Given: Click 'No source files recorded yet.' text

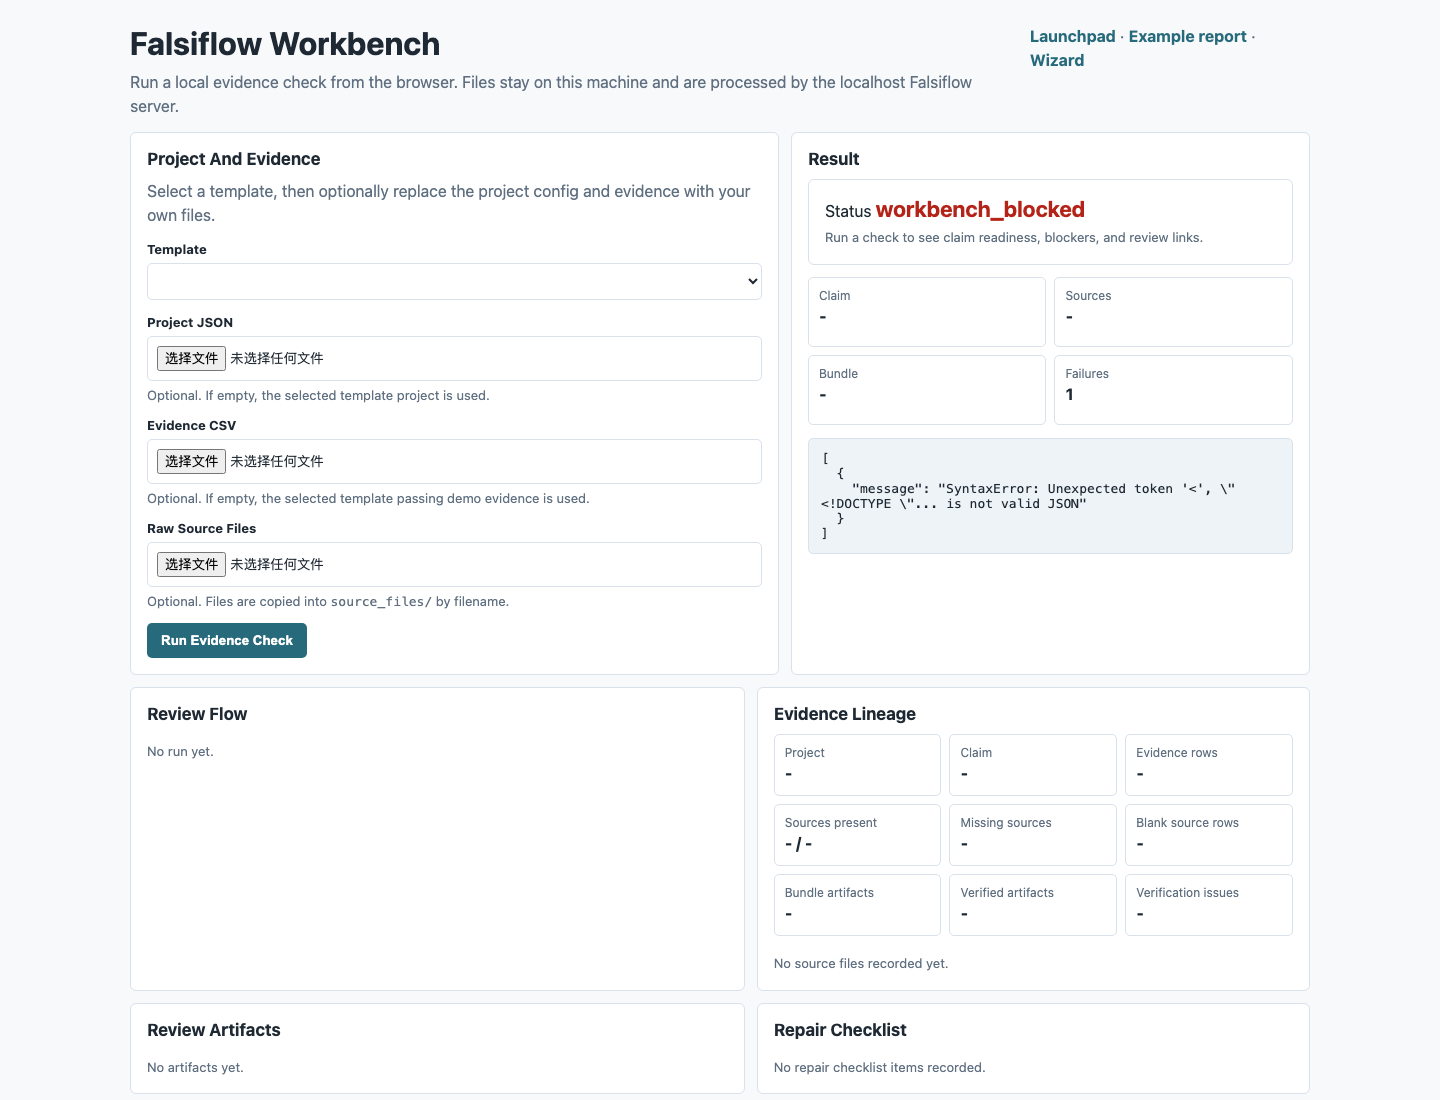Looking at the screenshot, I should 861,963.
